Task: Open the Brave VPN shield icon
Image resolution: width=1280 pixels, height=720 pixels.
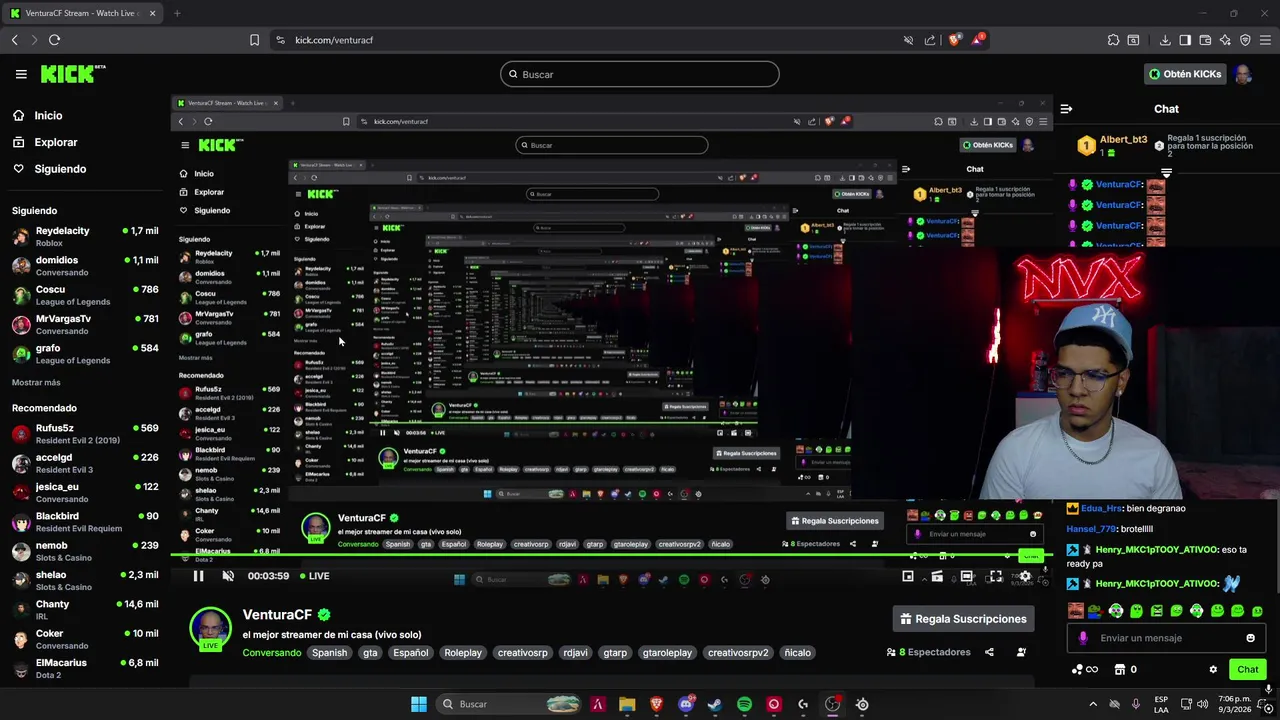Action: point(1245,40)
